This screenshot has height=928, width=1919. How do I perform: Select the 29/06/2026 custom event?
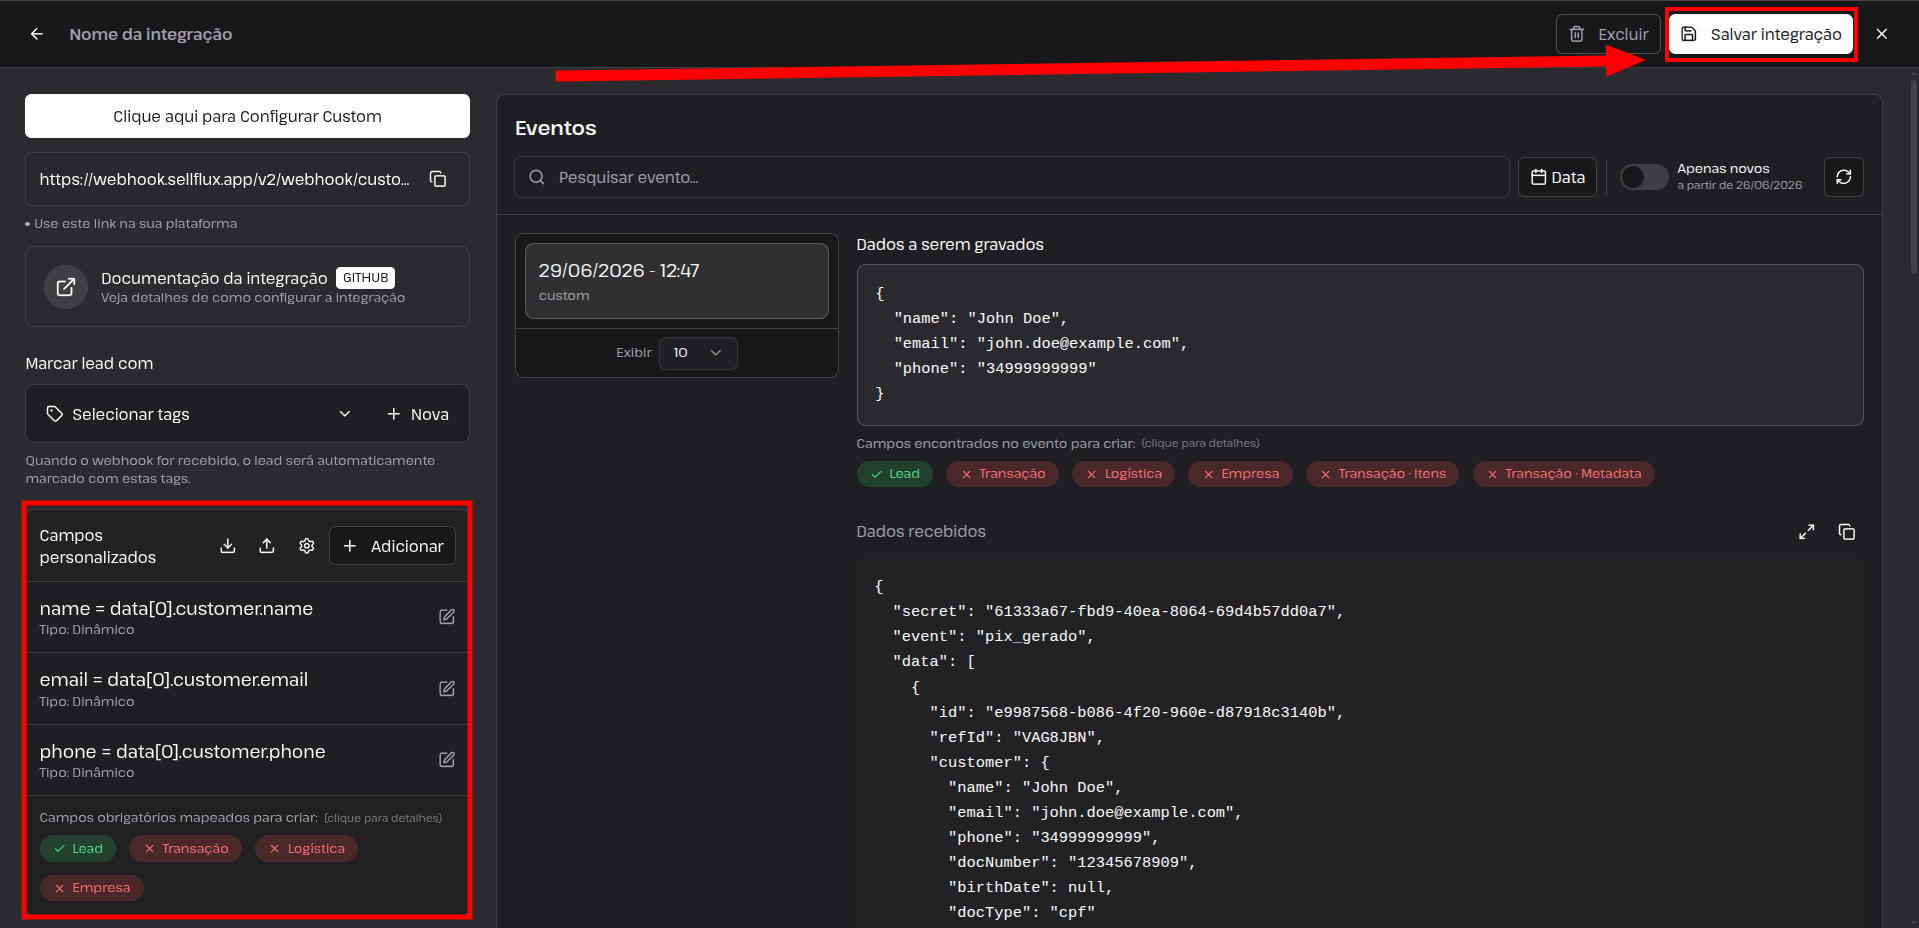[x=677, y=281]
